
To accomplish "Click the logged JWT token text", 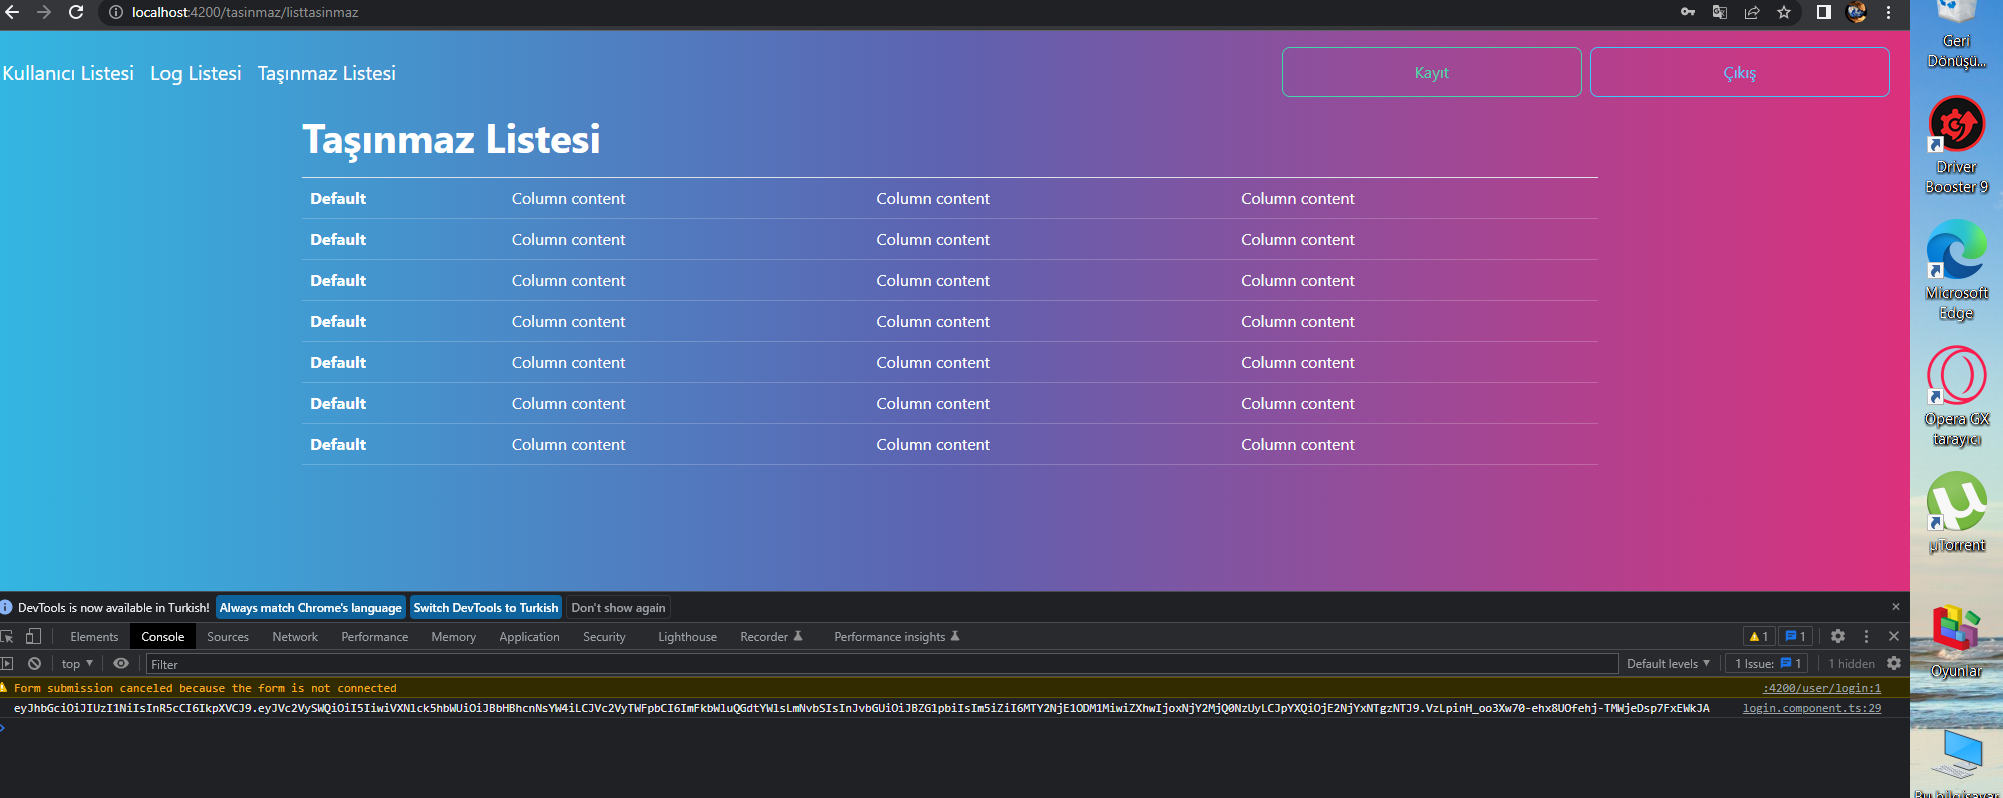I will (862, 708).
